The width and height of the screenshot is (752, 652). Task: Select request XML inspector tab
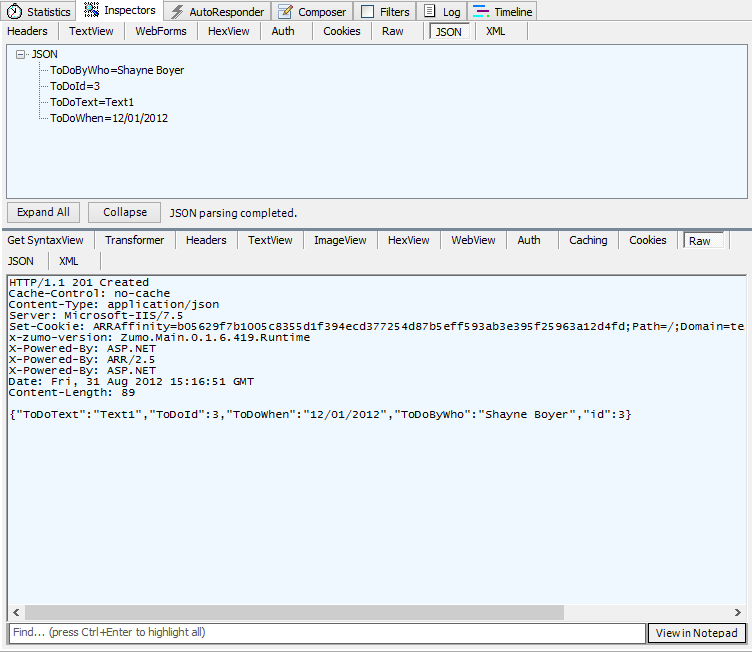point(495,31)
